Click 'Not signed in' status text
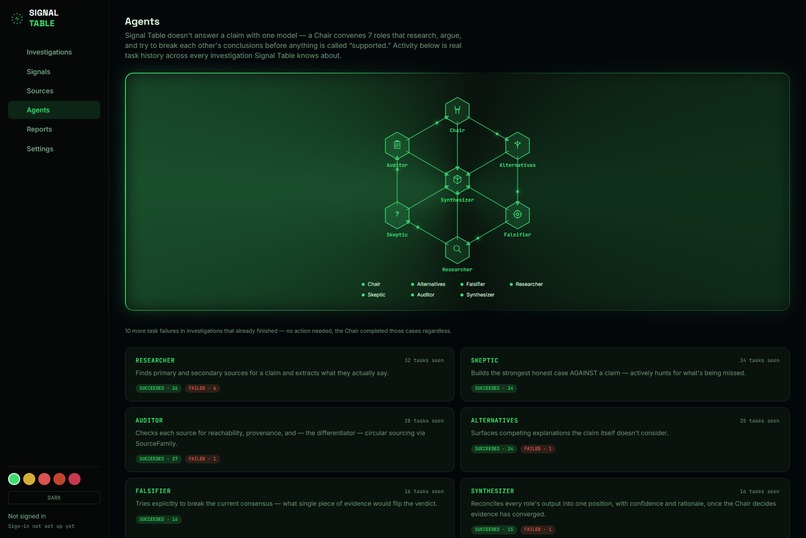This screenshot has height=538, width=806. 27,516
